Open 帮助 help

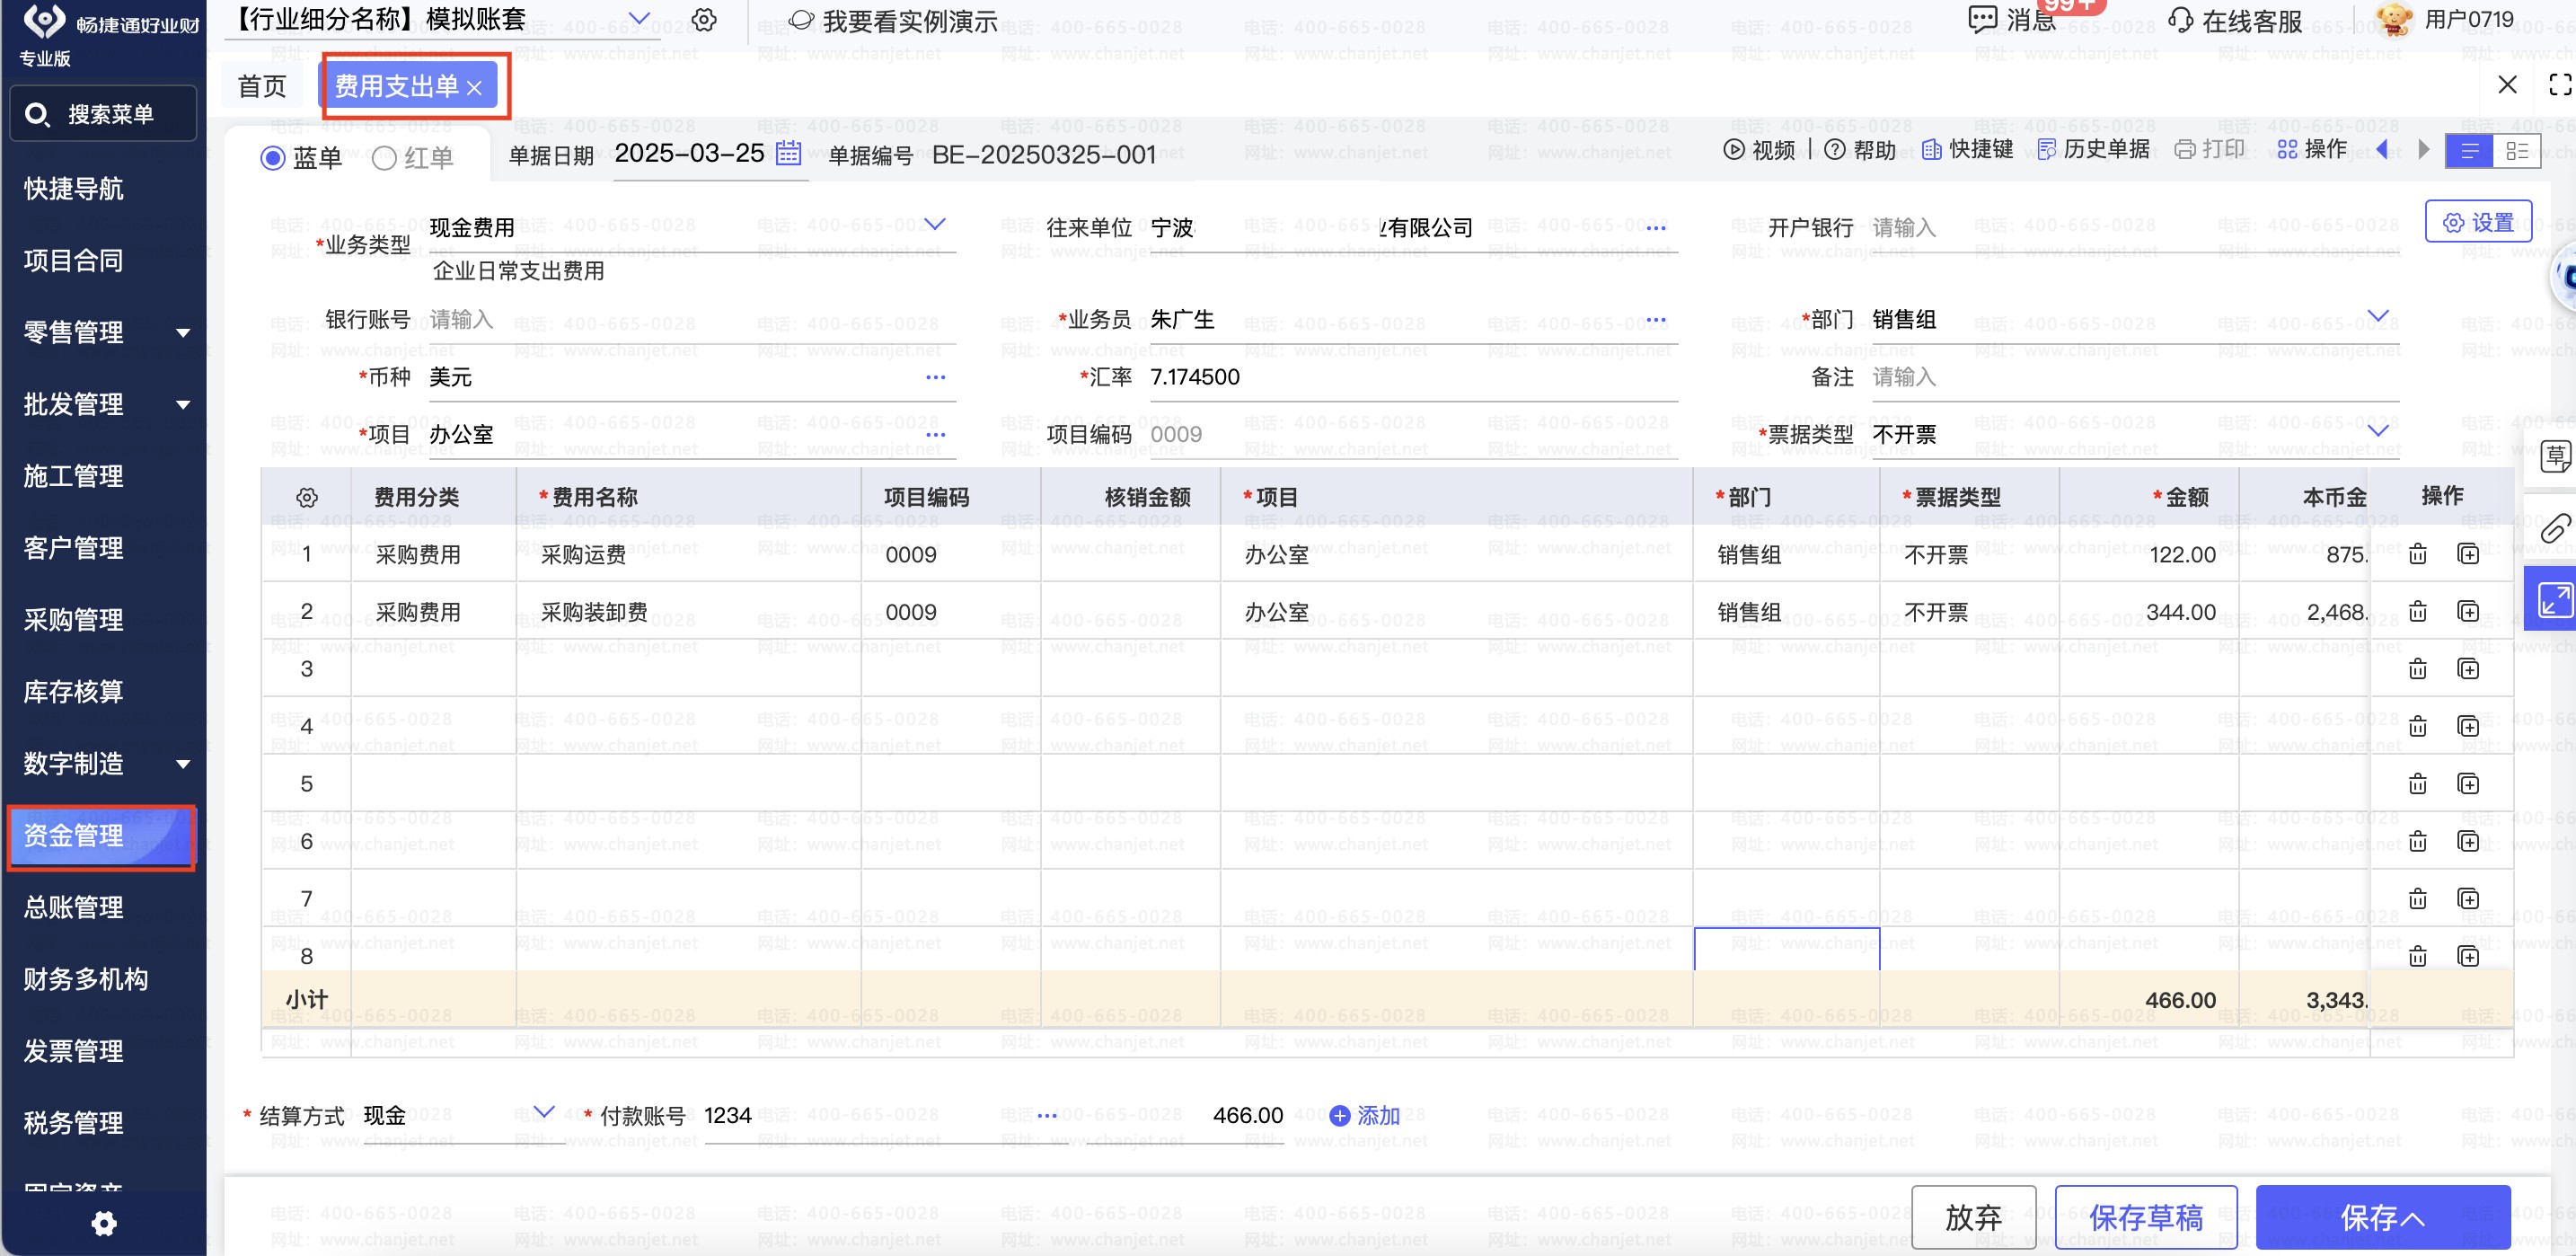click(x=1860, y=150)
